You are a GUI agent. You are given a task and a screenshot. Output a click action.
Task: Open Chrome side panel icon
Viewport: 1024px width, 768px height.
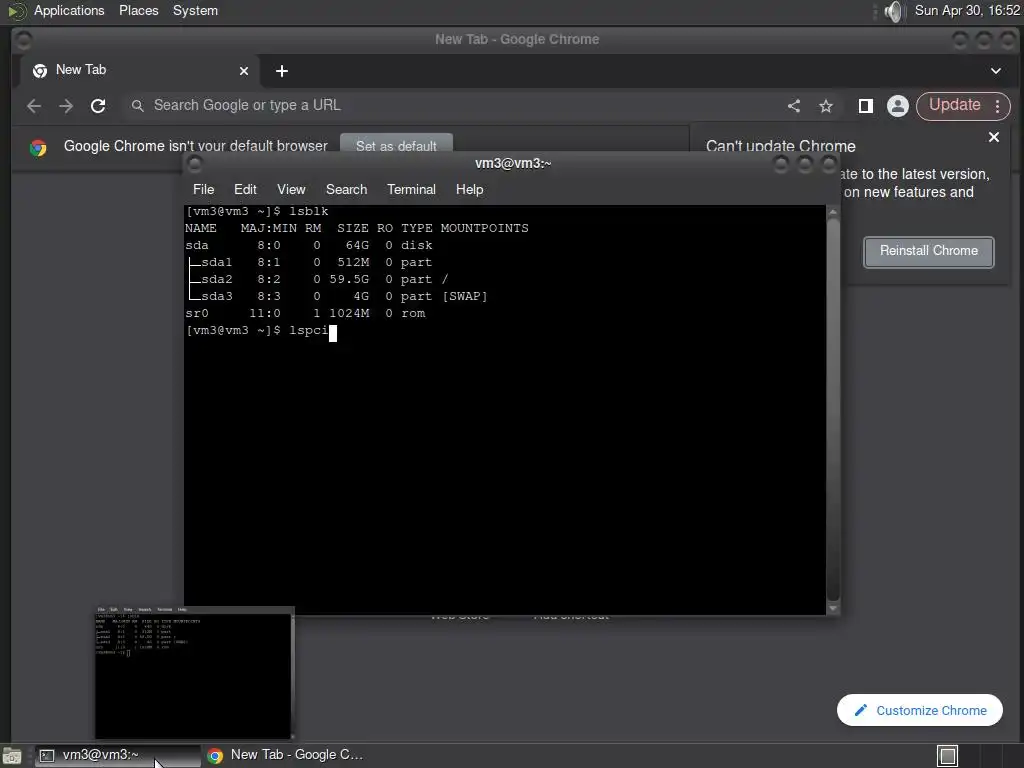(866, 106)
